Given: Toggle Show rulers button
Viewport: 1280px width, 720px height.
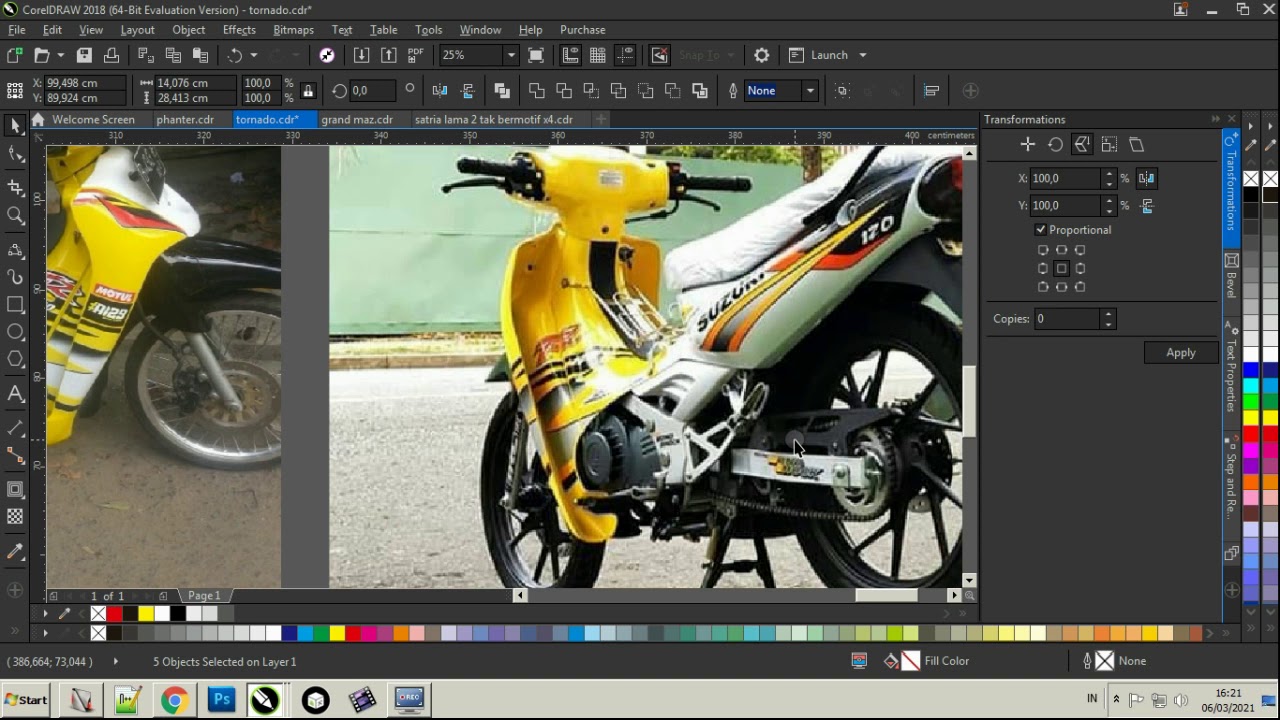Looking at the screenshot, I should click(570, 55).
